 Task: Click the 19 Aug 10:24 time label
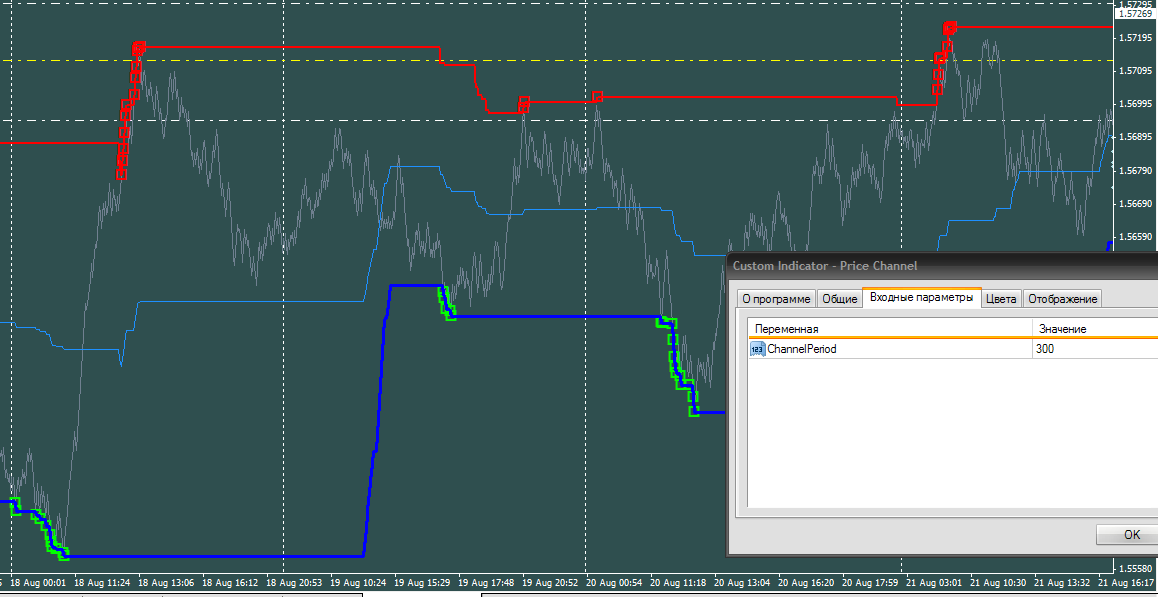coord(358,582)
